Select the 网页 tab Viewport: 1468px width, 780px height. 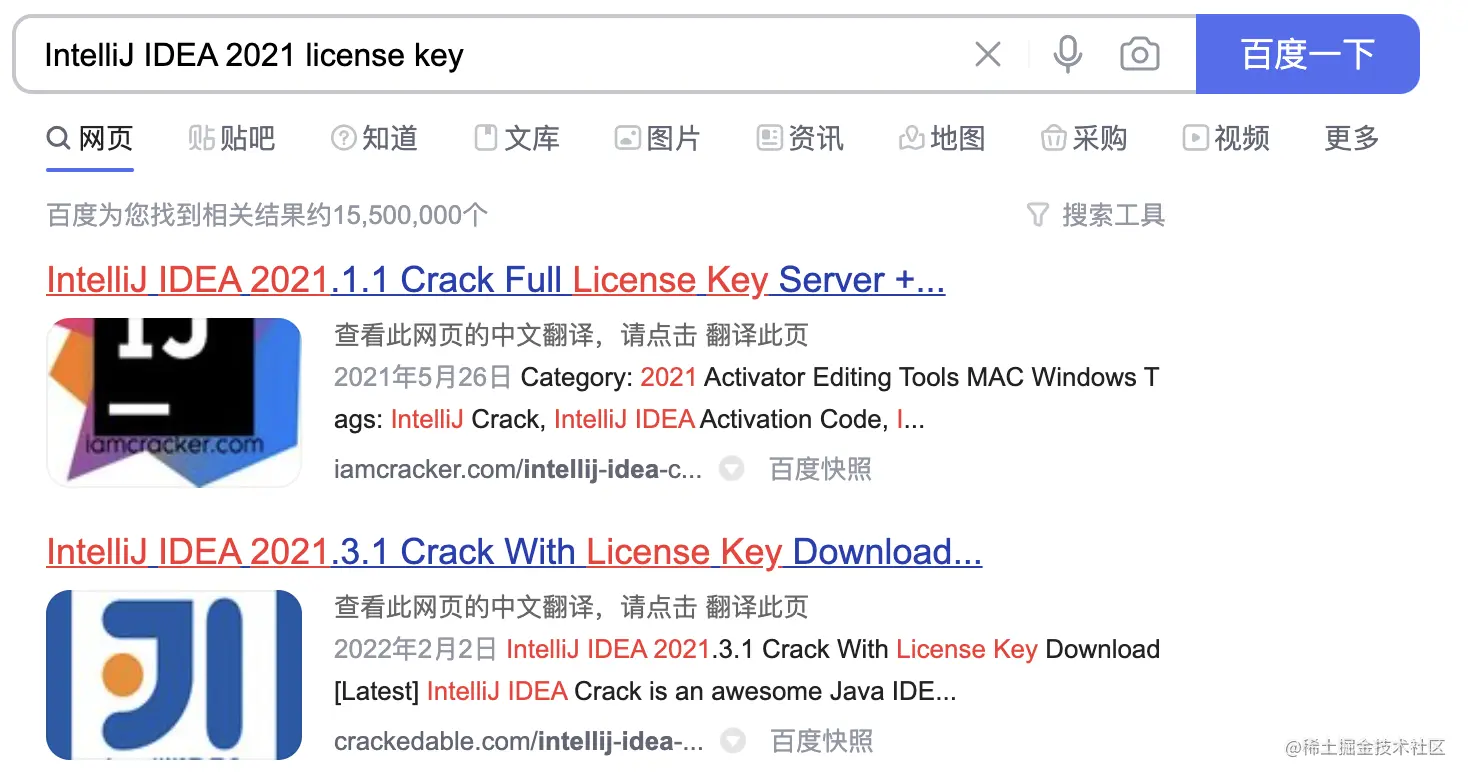click(x=90, y=138)
